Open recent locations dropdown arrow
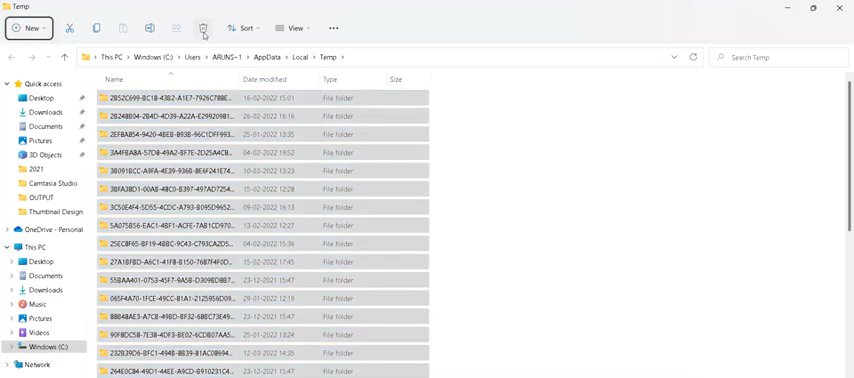The width and height of the screenshot is (854, 378). click(x=48, y=57)
